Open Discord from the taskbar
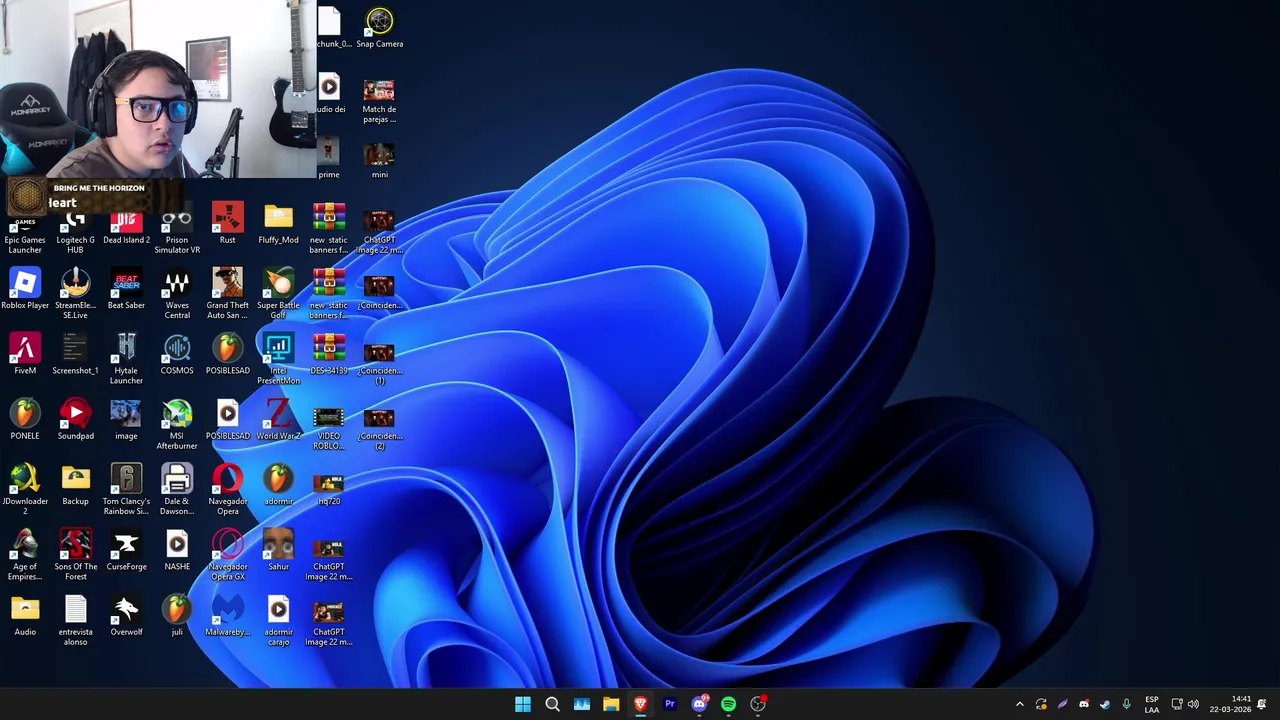The image size is (1280, 720). (x=699, y=704)
